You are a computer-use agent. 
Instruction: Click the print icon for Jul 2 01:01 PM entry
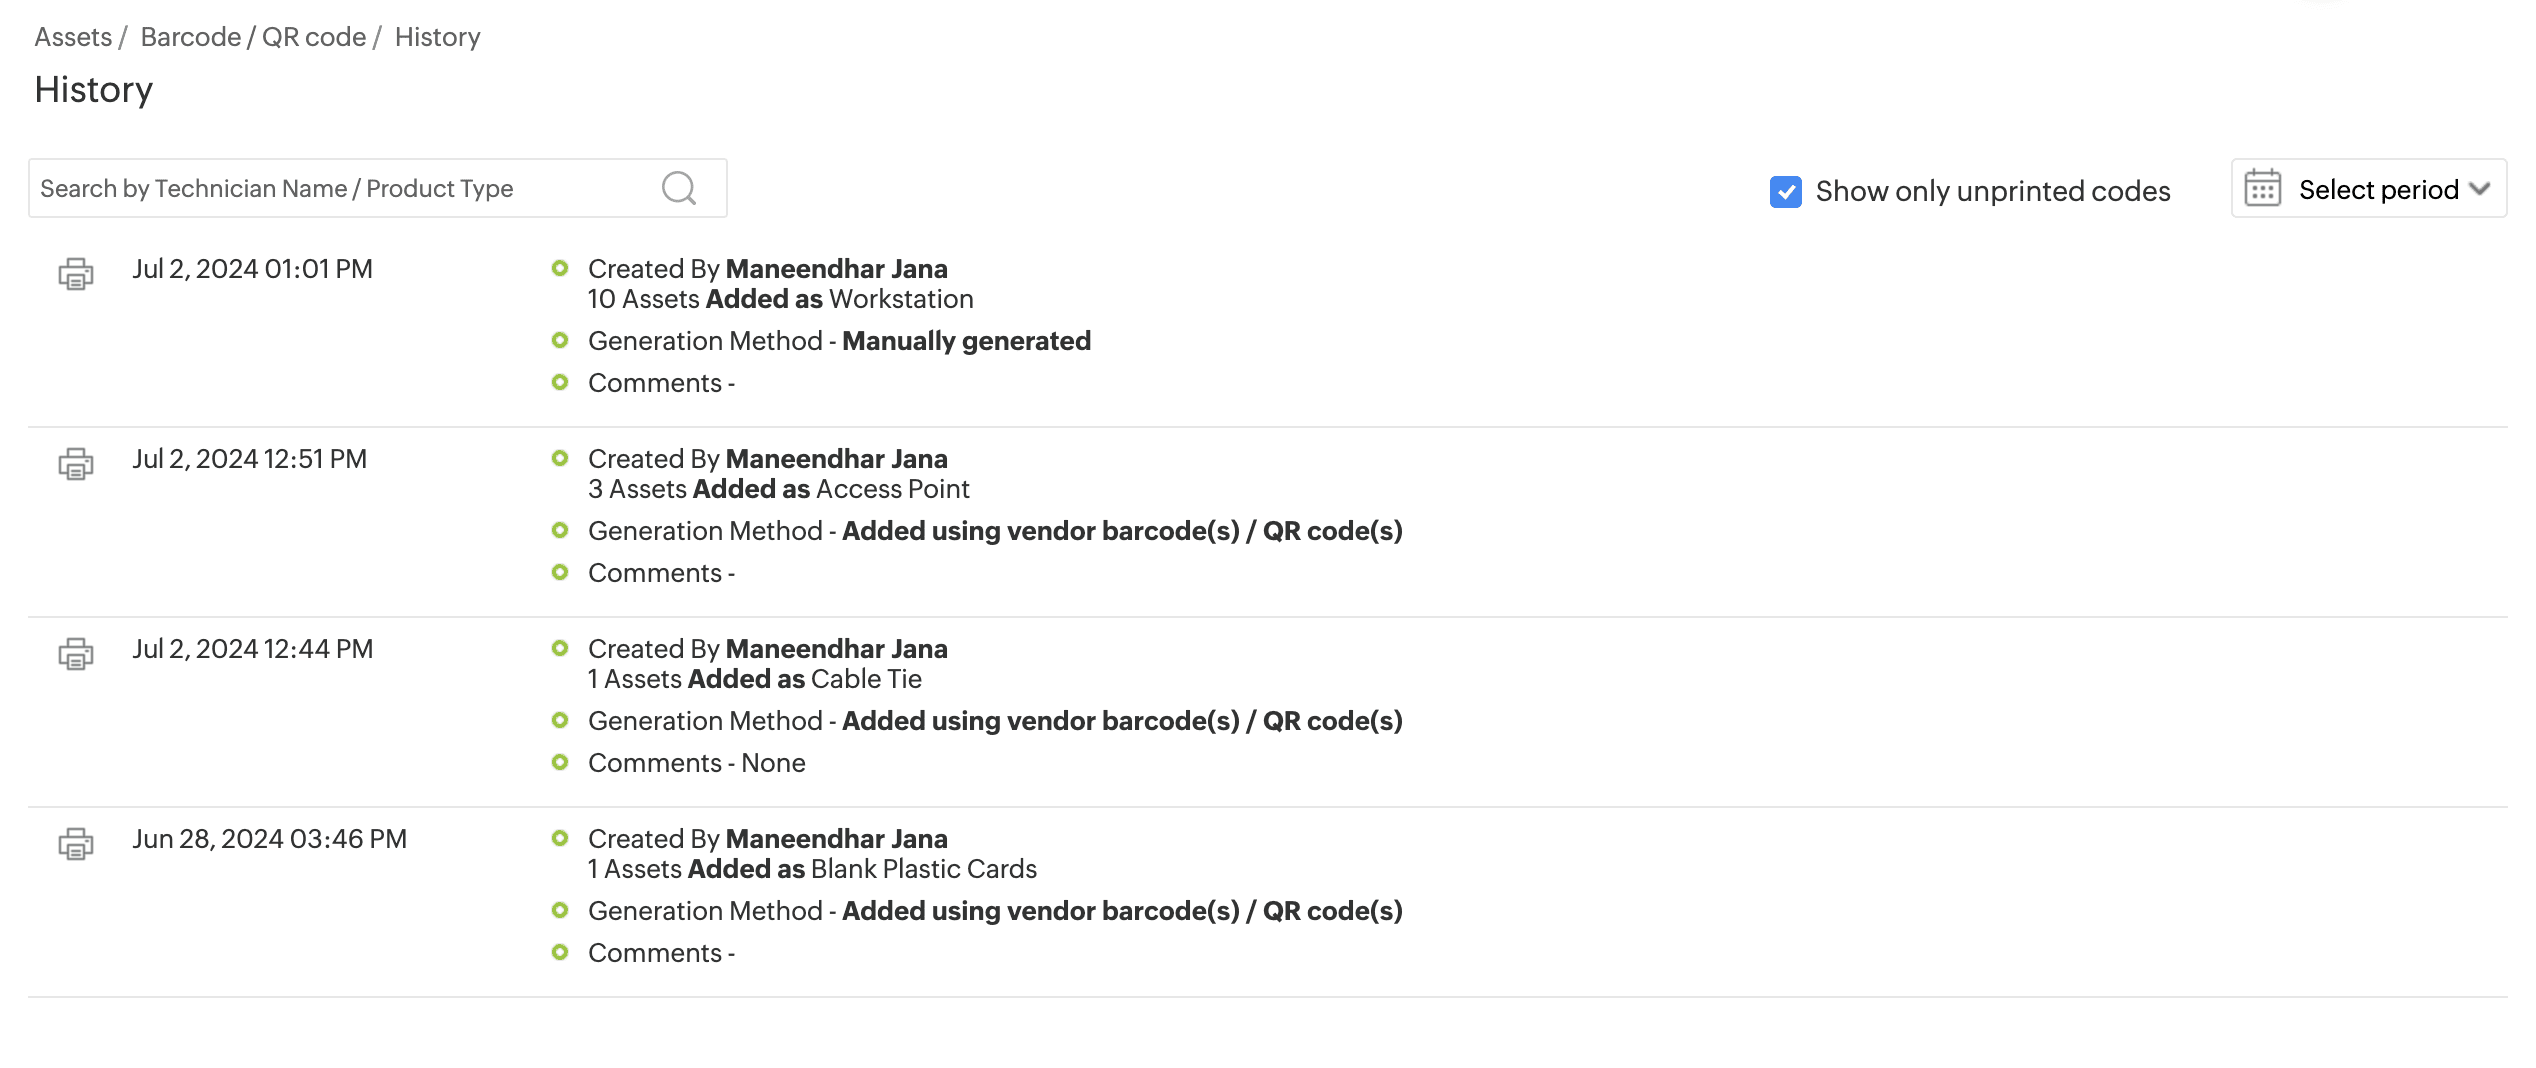click(x=76, y=273)
